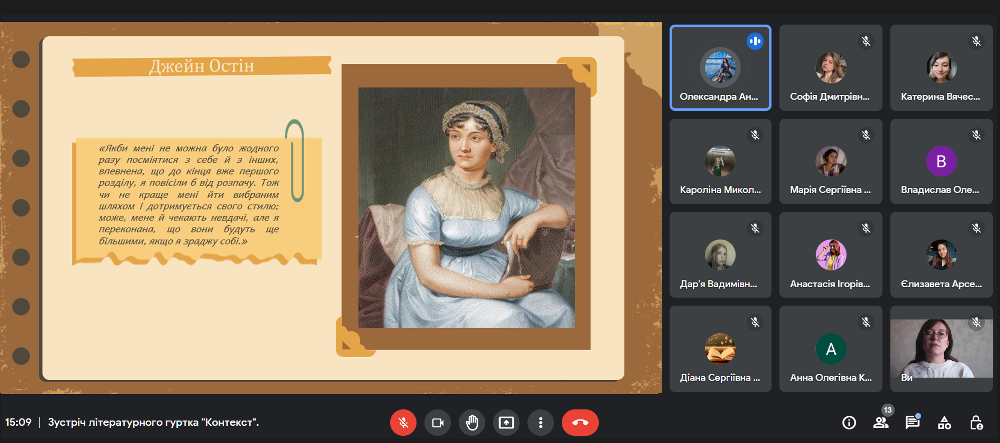Leave the call with the red phone button
Screen dimensions: 1000x443
coord(580,422)
